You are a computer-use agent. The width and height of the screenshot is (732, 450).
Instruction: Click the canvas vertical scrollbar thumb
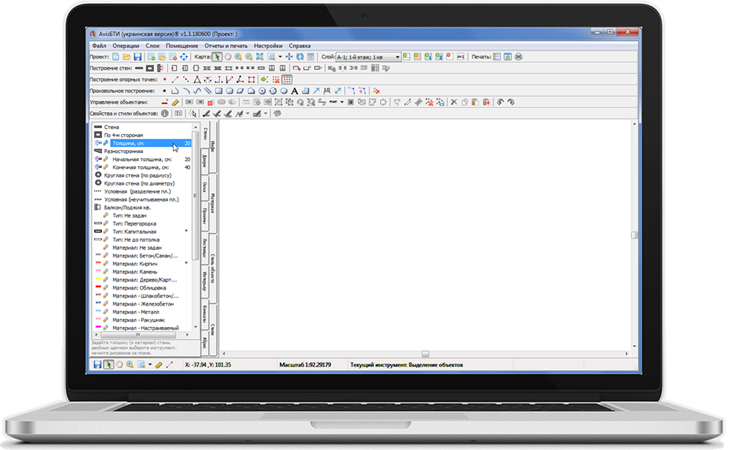634,235
